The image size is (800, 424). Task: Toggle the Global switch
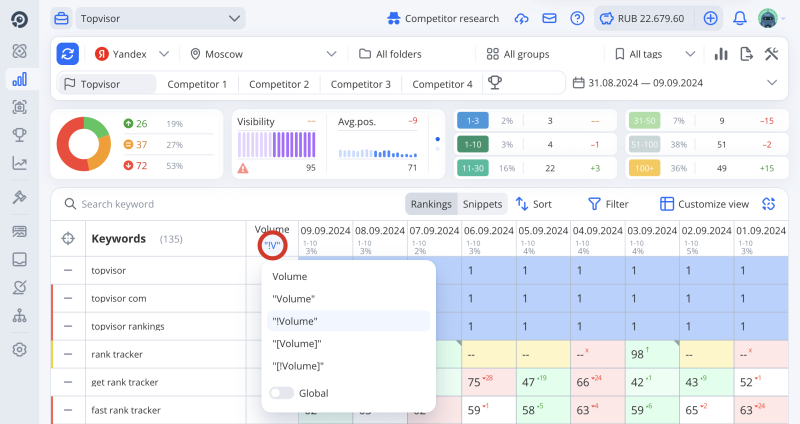(282, 393)
